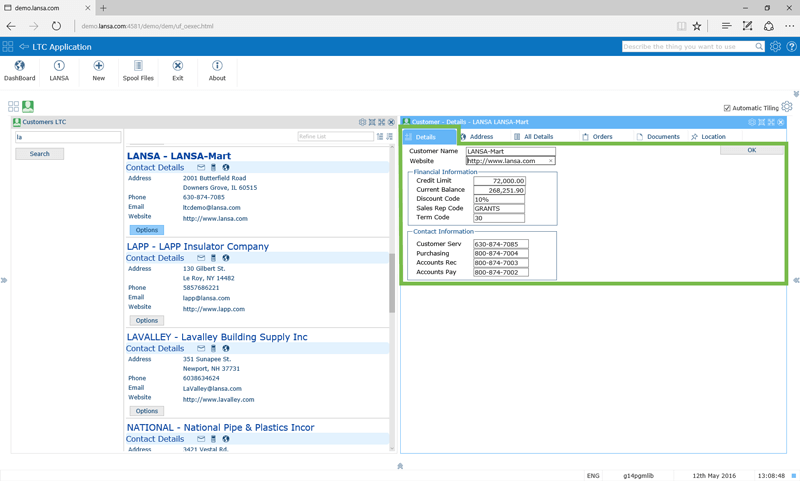Viewport: 800px width, 481px height.
Task: Expand the right side panel chevron
Action: pyautogui.click(x=796, y=280)
